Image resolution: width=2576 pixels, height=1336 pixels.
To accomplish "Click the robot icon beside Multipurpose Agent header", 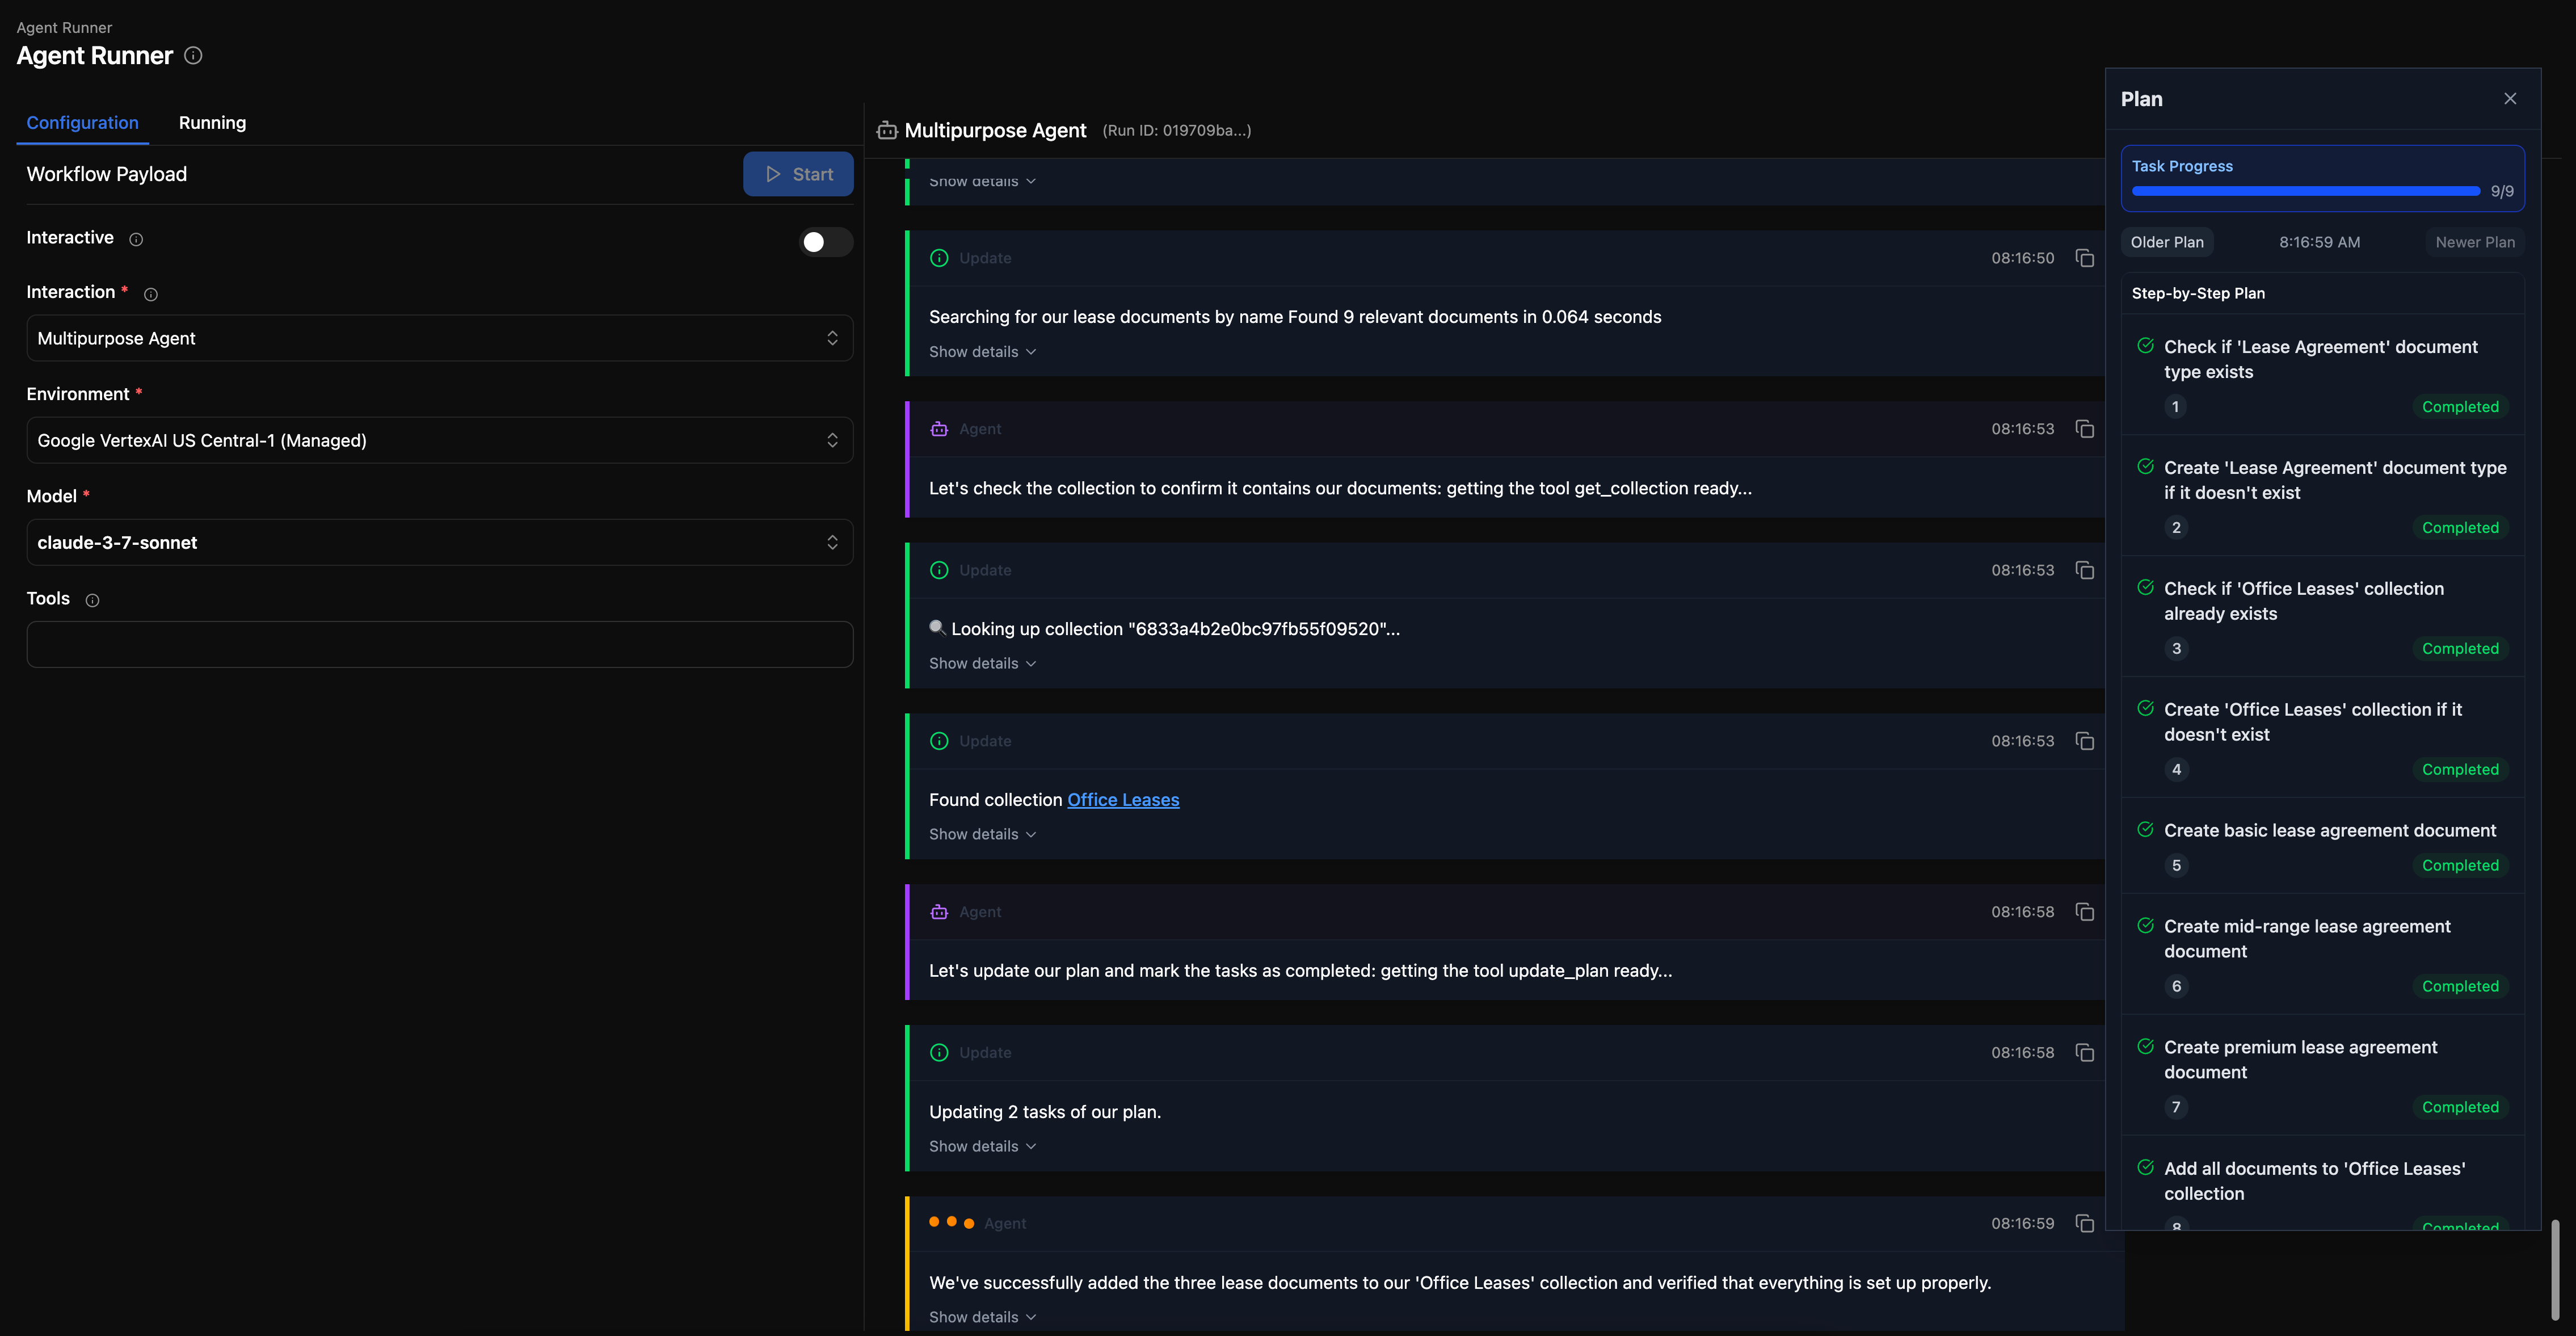I will pos(887,131).
